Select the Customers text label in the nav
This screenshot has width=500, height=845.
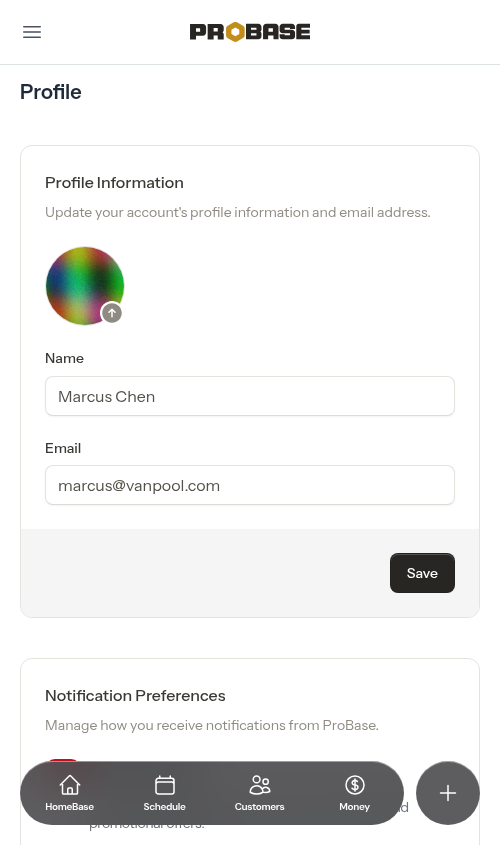click(260, 807)
